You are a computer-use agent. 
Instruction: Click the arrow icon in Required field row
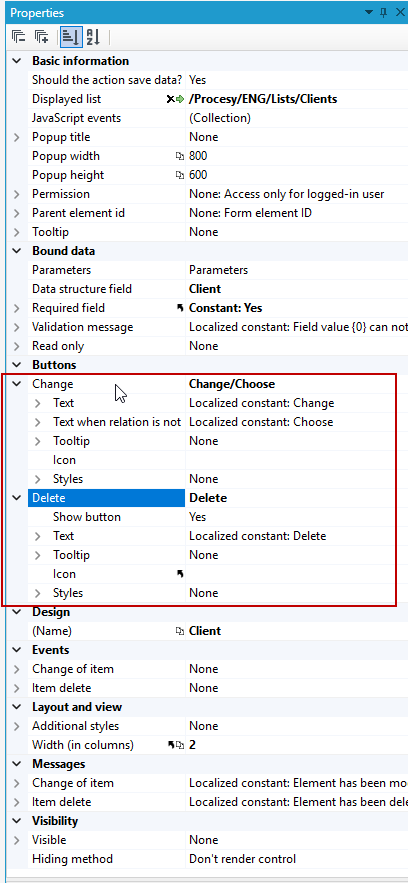pos(180,308)
